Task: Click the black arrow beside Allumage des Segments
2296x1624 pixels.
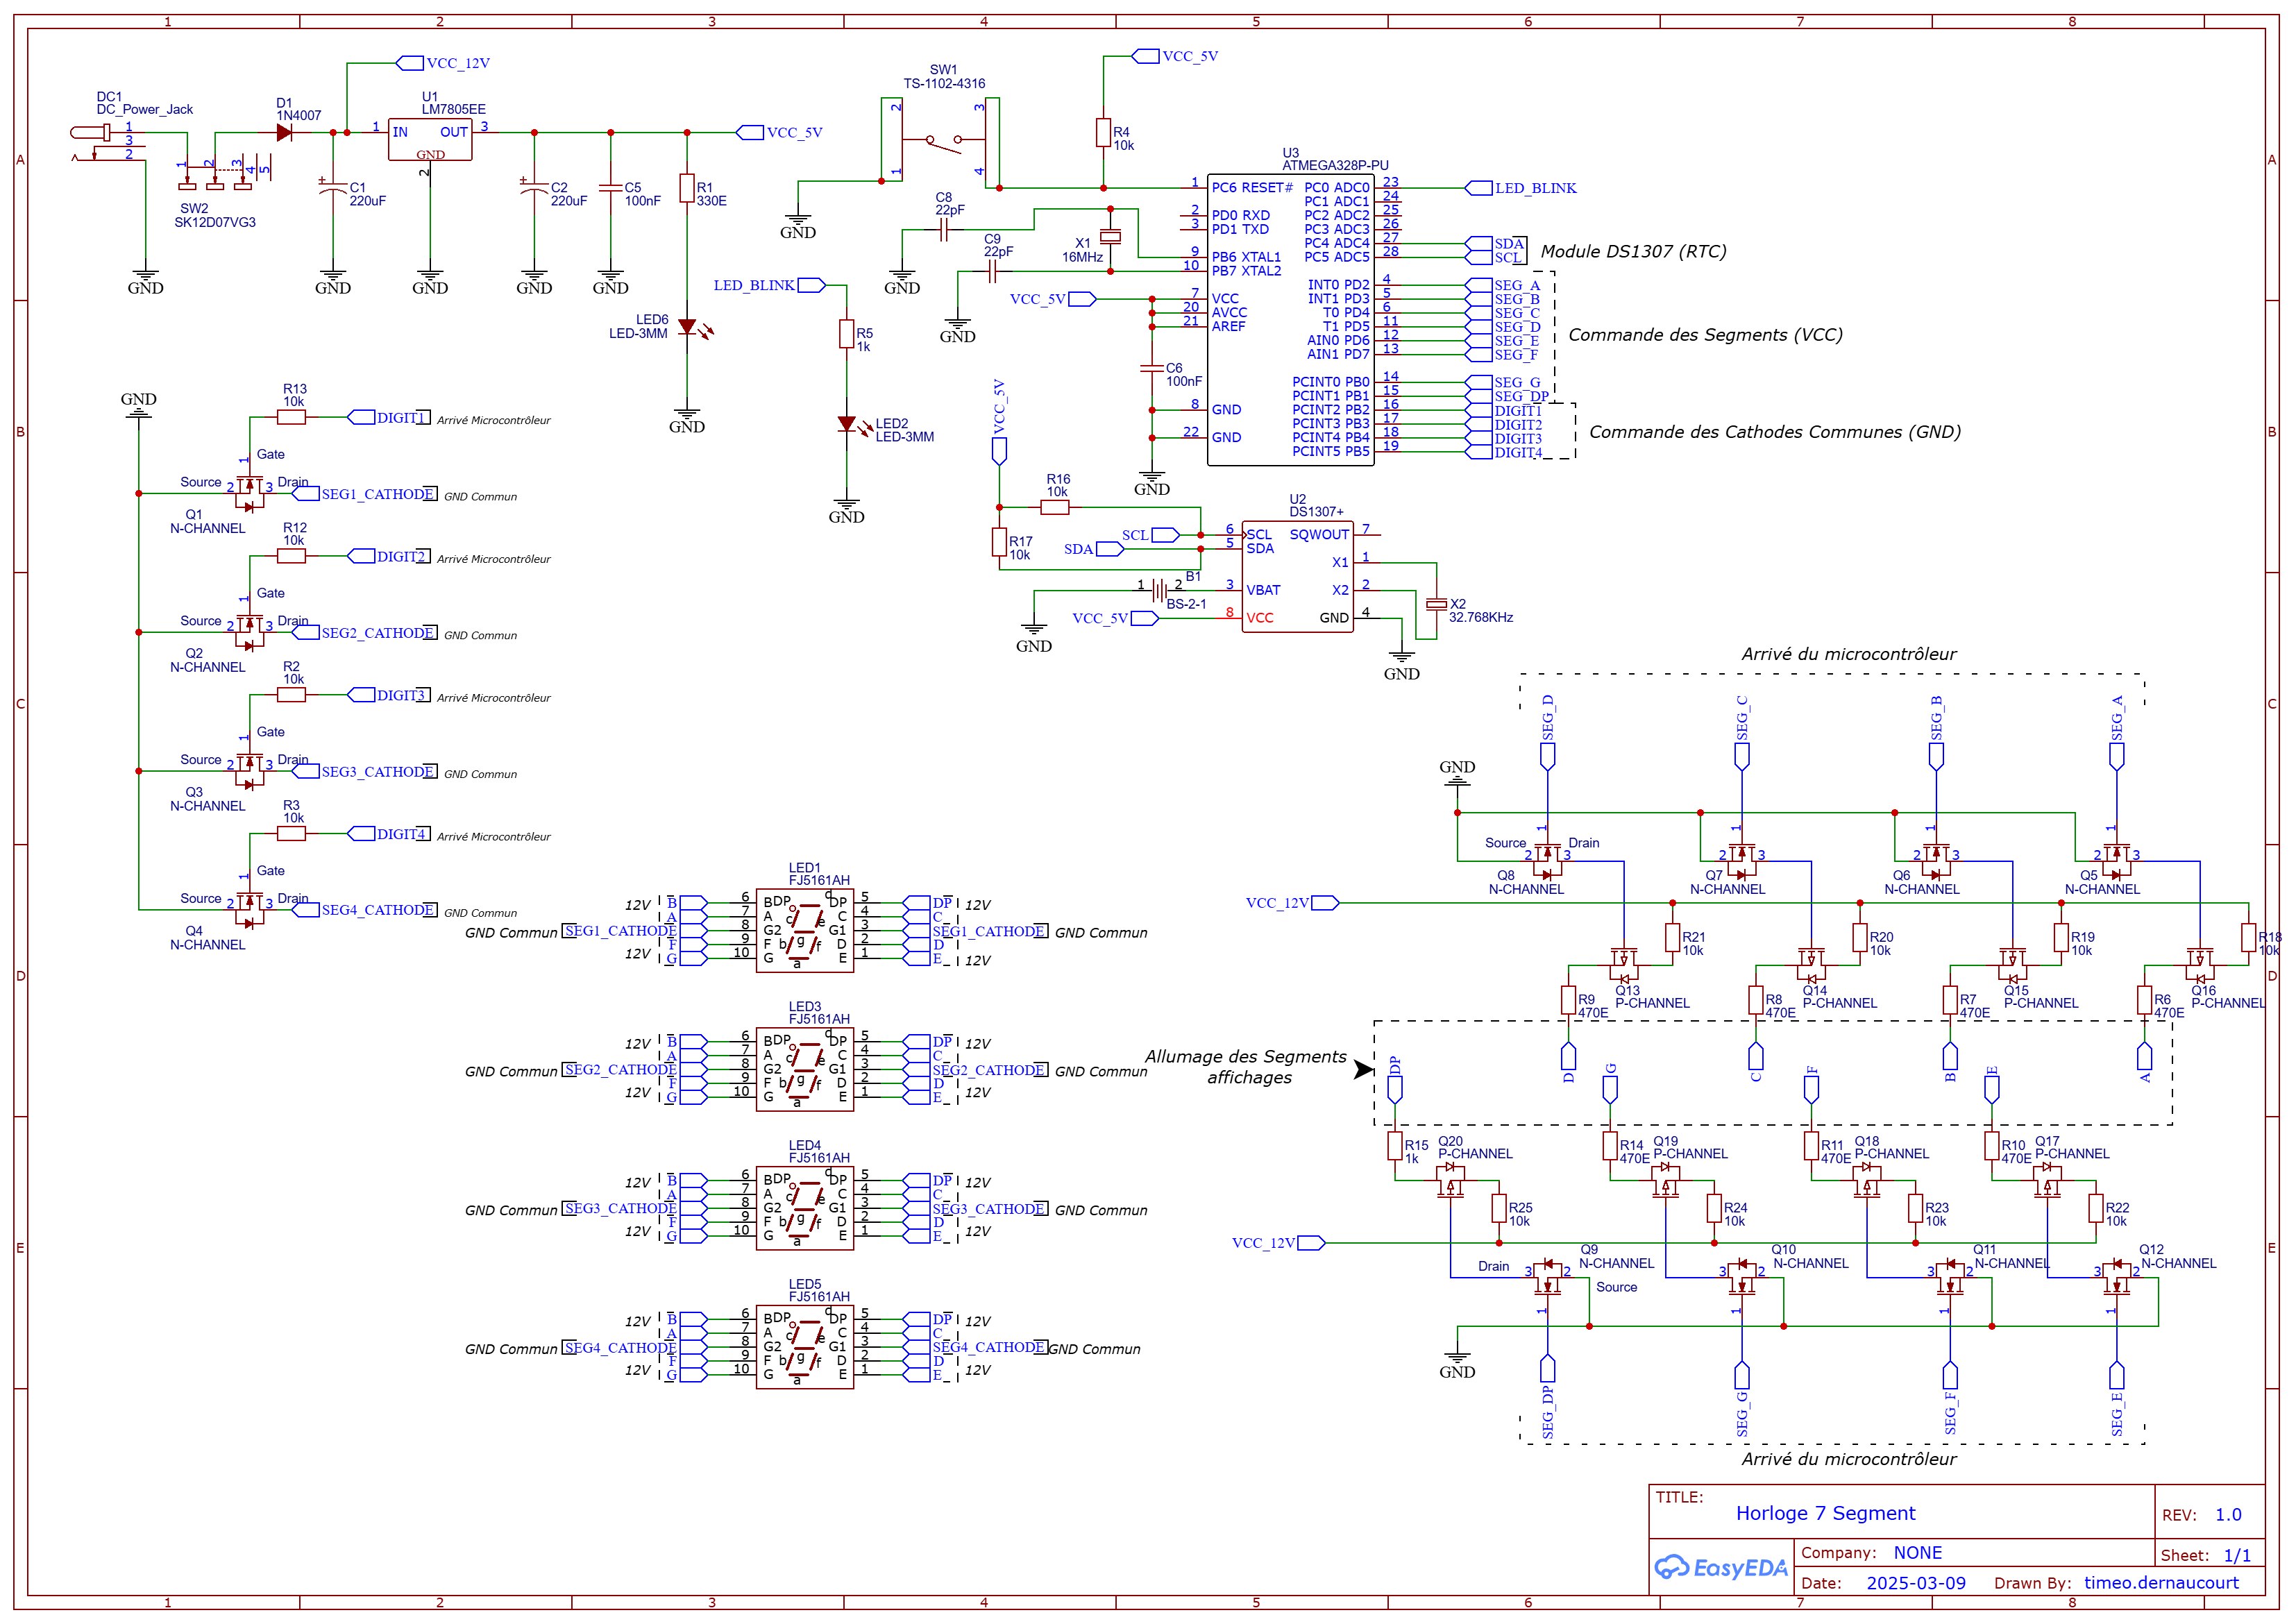Action: [1363, 1069]
